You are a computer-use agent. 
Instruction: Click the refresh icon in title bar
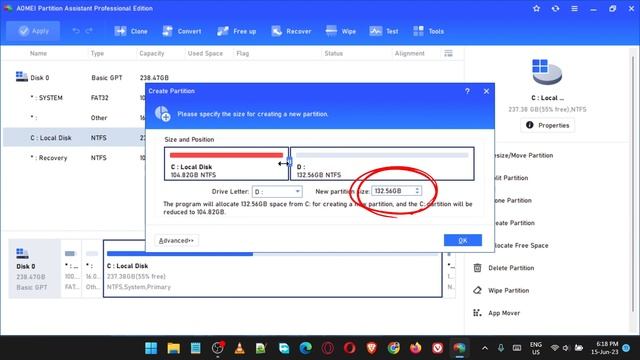556,8
